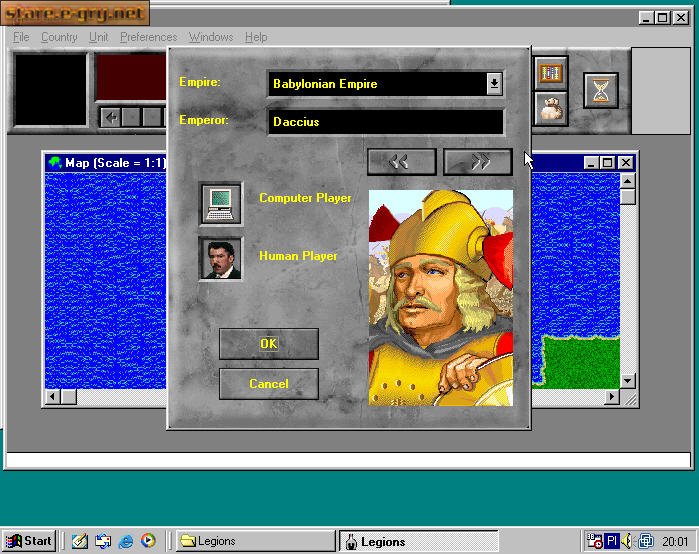Open the Unit menu
699x554 pixels.
click(x=98, y=37)
